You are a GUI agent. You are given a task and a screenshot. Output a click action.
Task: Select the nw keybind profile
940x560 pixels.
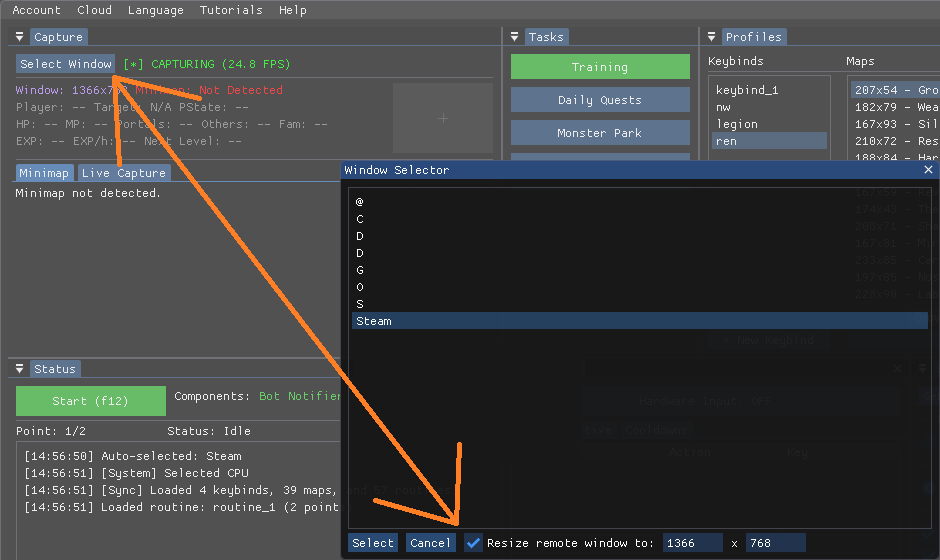769,107
